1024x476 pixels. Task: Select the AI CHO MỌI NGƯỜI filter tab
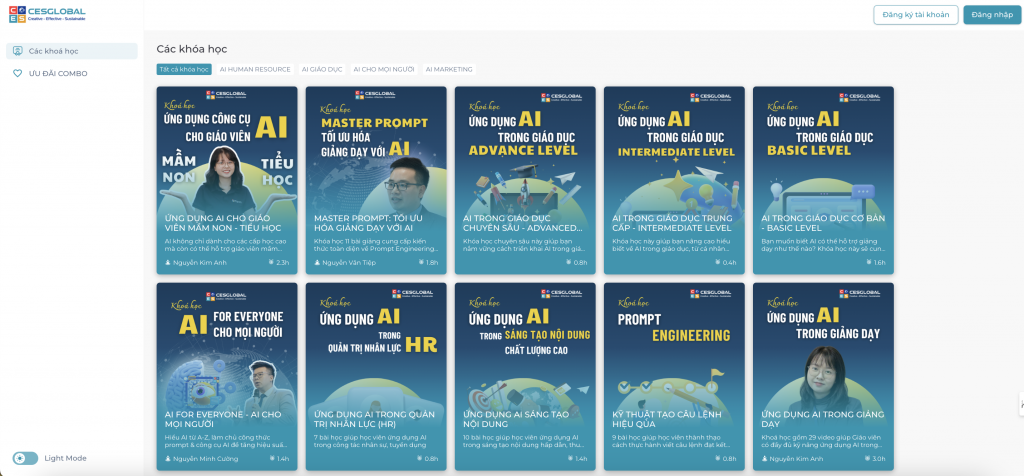[384, 69]
